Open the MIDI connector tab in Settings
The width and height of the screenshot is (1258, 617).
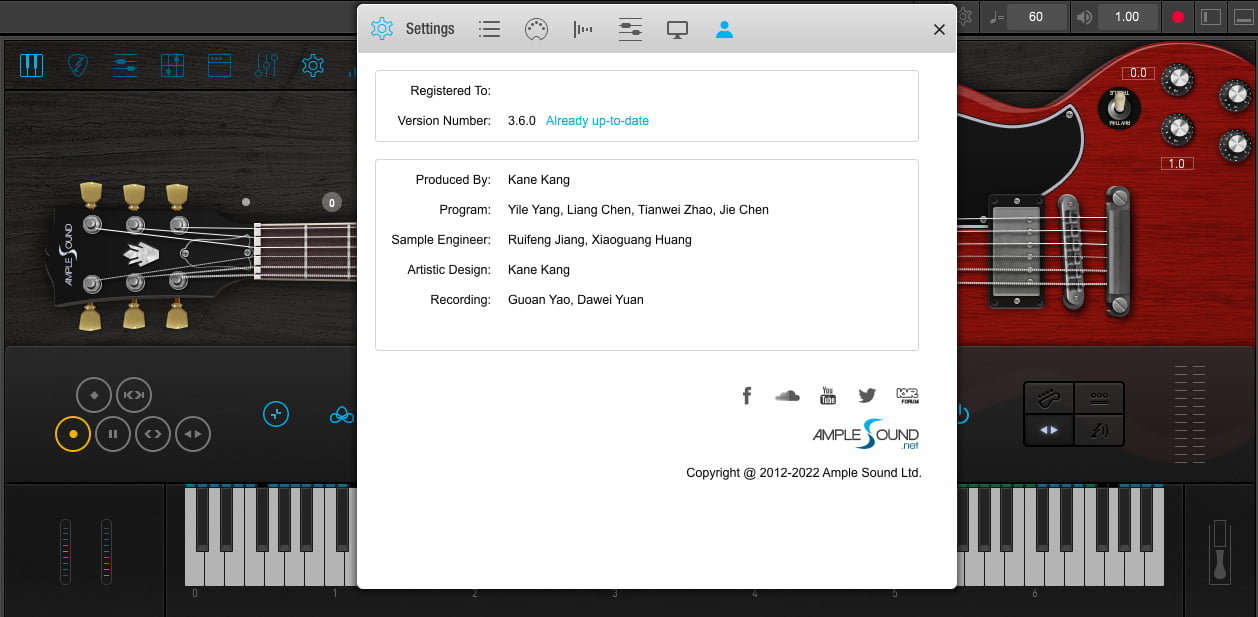coord(536,29)
